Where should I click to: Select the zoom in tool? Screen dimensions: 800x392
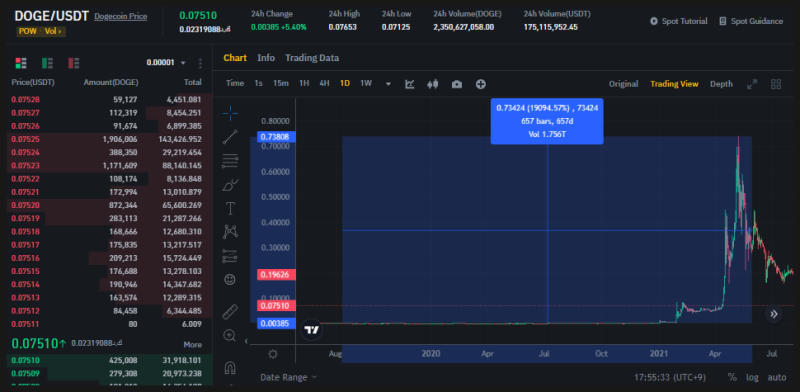(230, 335)
